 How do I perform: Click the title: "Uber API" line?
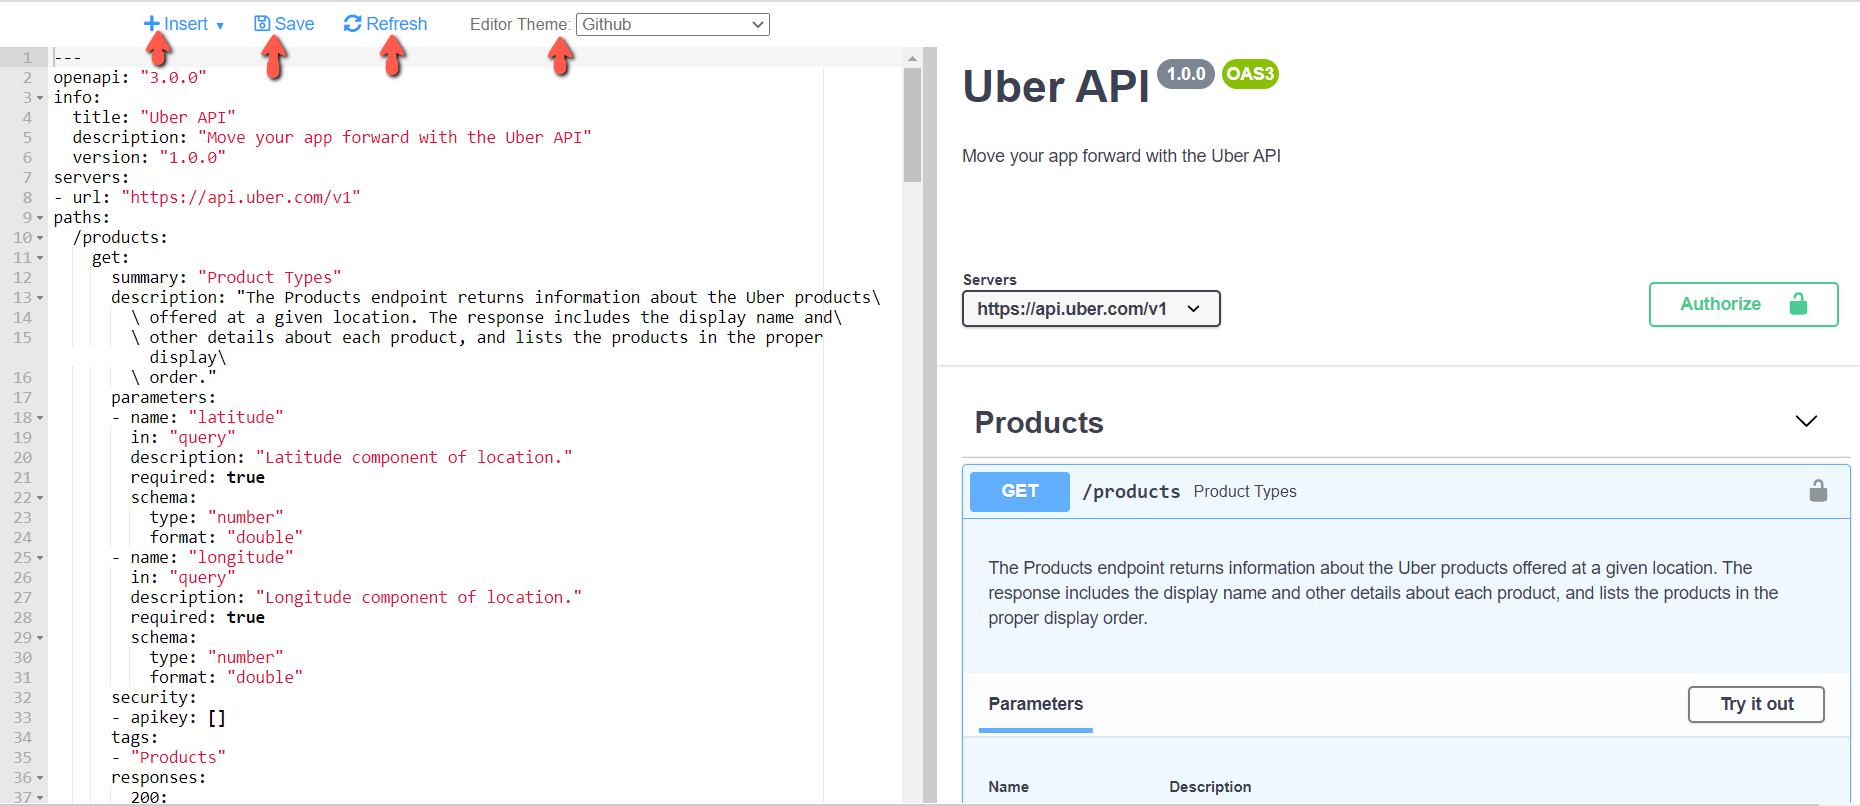click(x=154, y=117)
